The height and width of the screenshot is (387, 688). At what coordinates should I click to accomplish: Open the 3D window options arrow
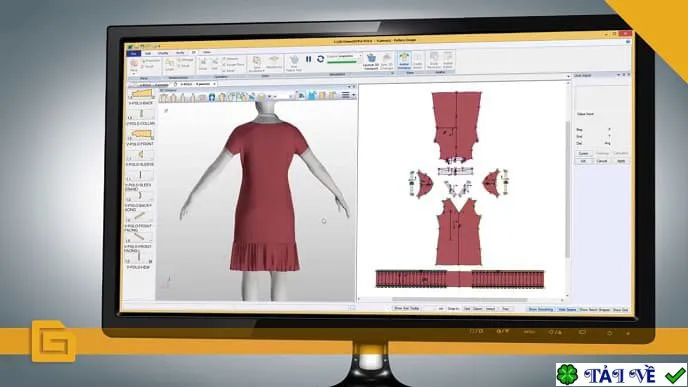pos(349,87)
